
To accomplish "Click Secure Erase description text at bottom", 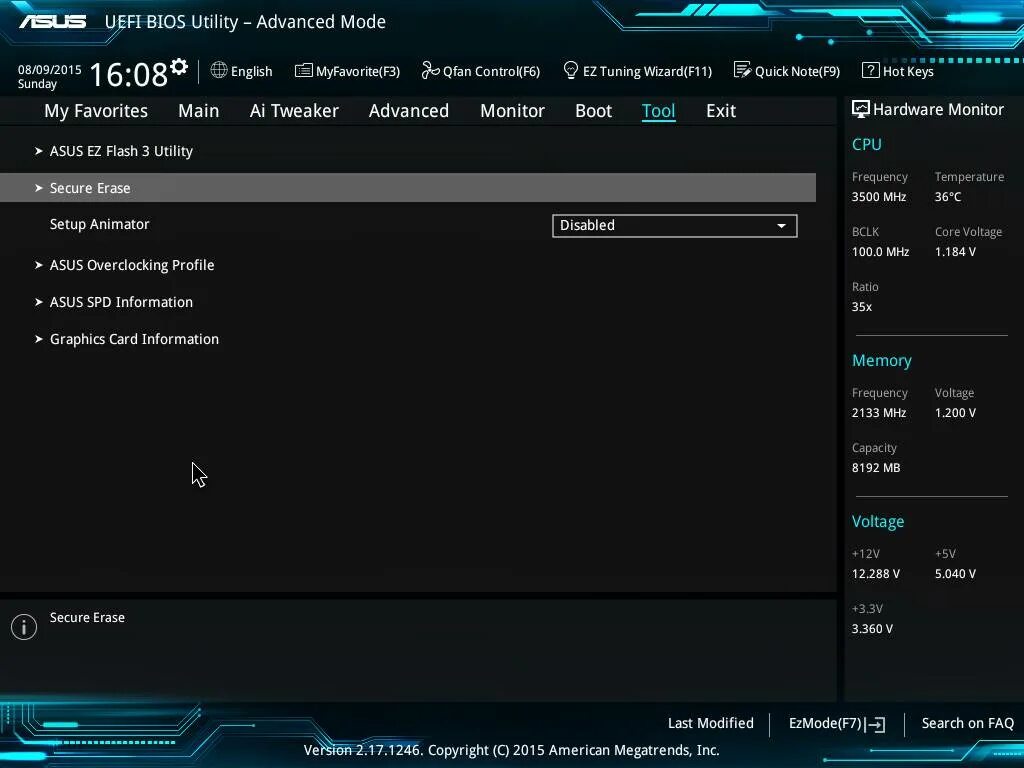I will 87,618.
